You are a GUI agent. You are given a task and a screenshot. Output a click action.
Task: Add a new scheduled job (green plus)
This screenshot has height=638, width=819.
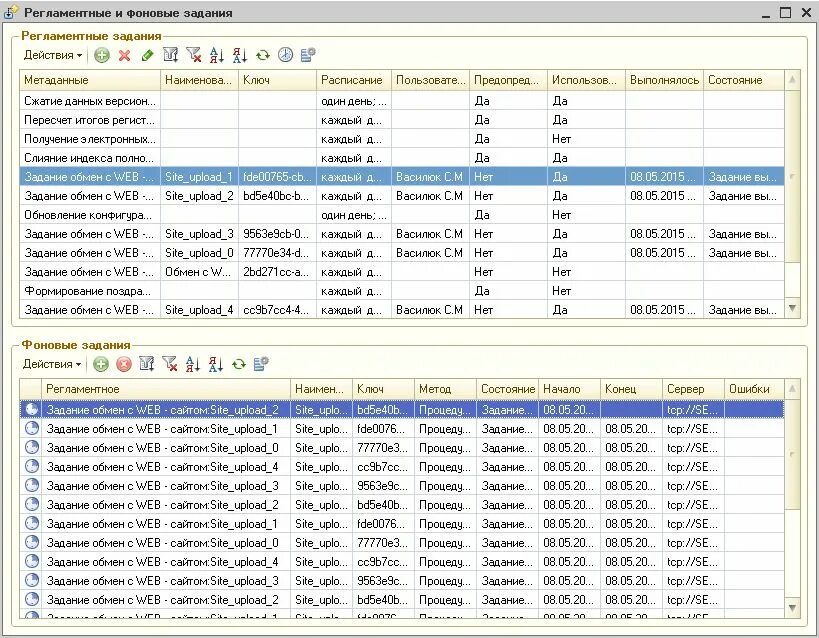tap(102, 55)
